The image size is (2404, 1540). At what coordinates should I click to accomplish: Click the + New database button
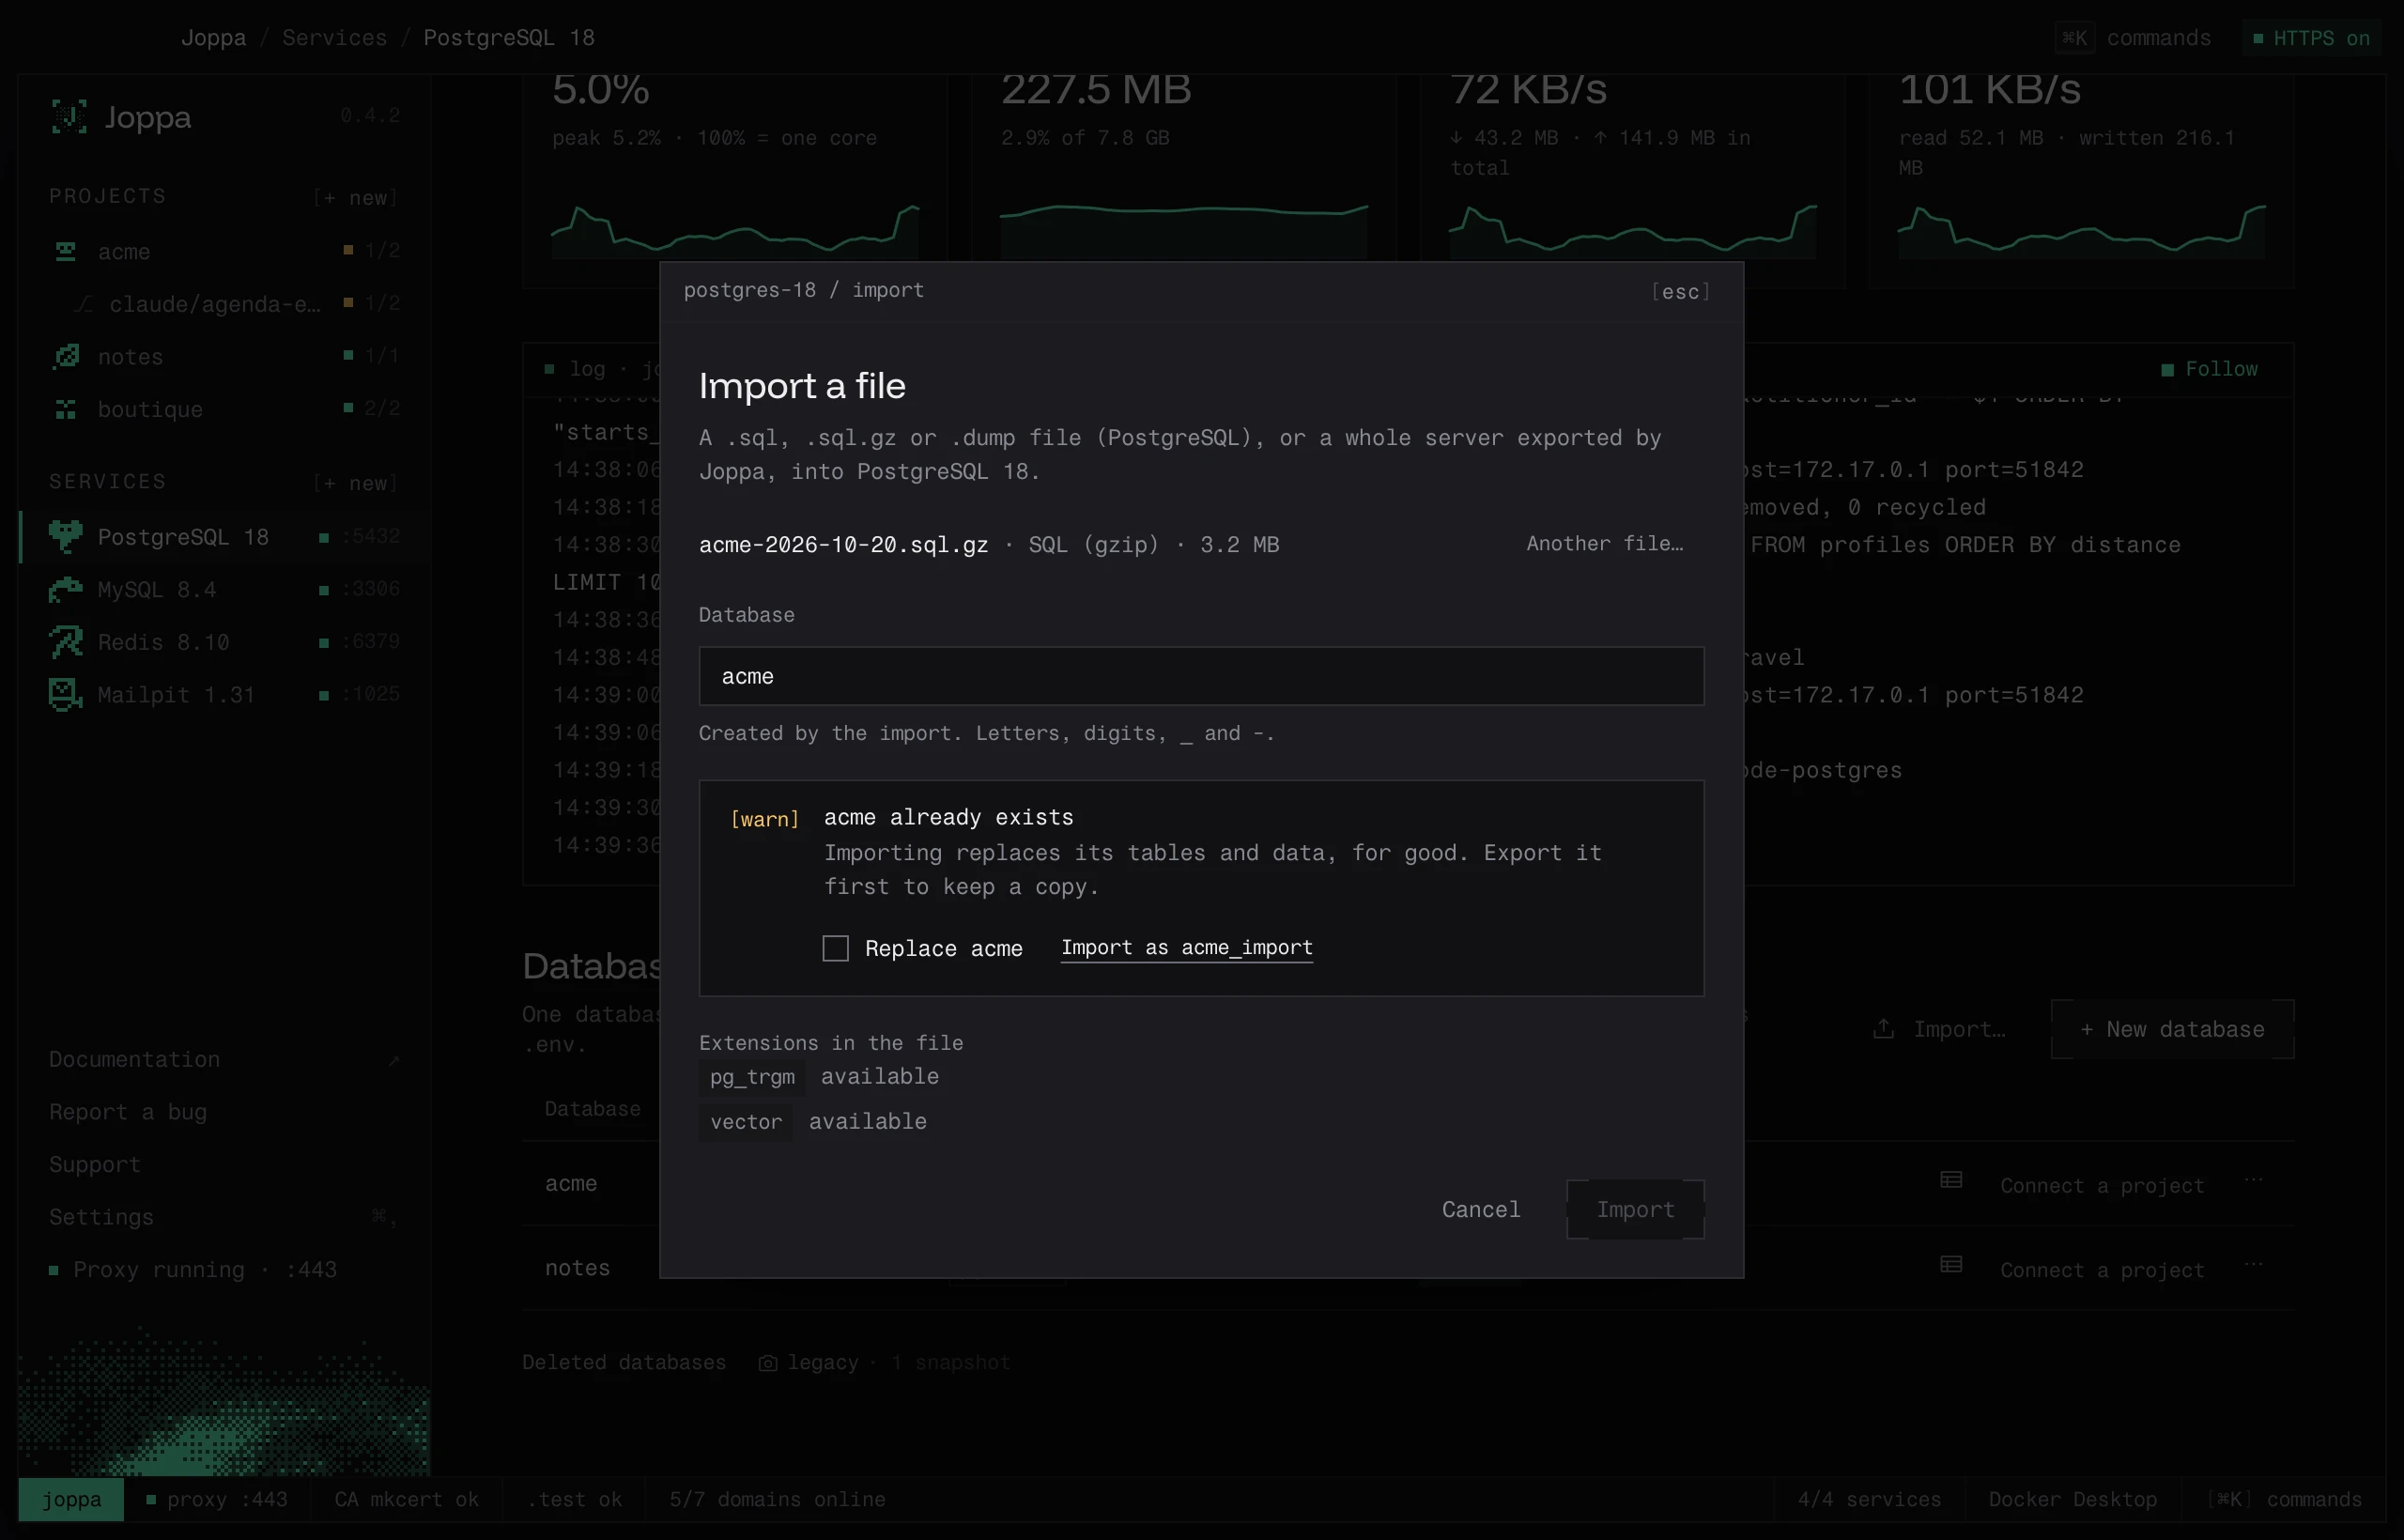2172,1029
